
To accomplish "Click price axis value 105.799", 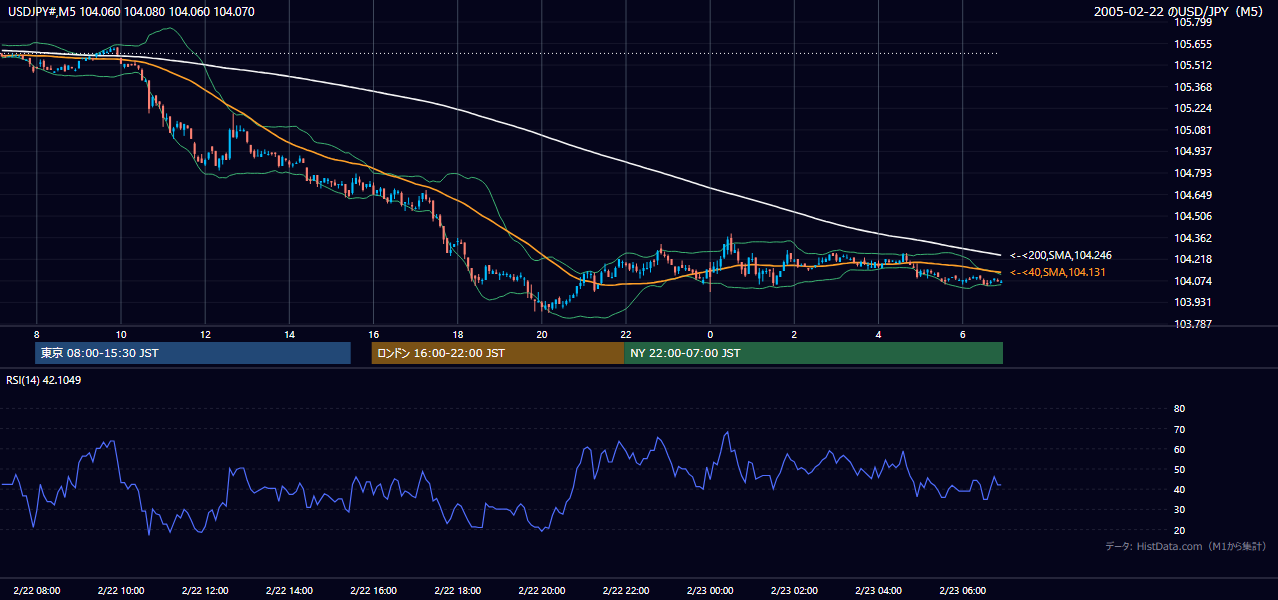I will pos(1193,22).
